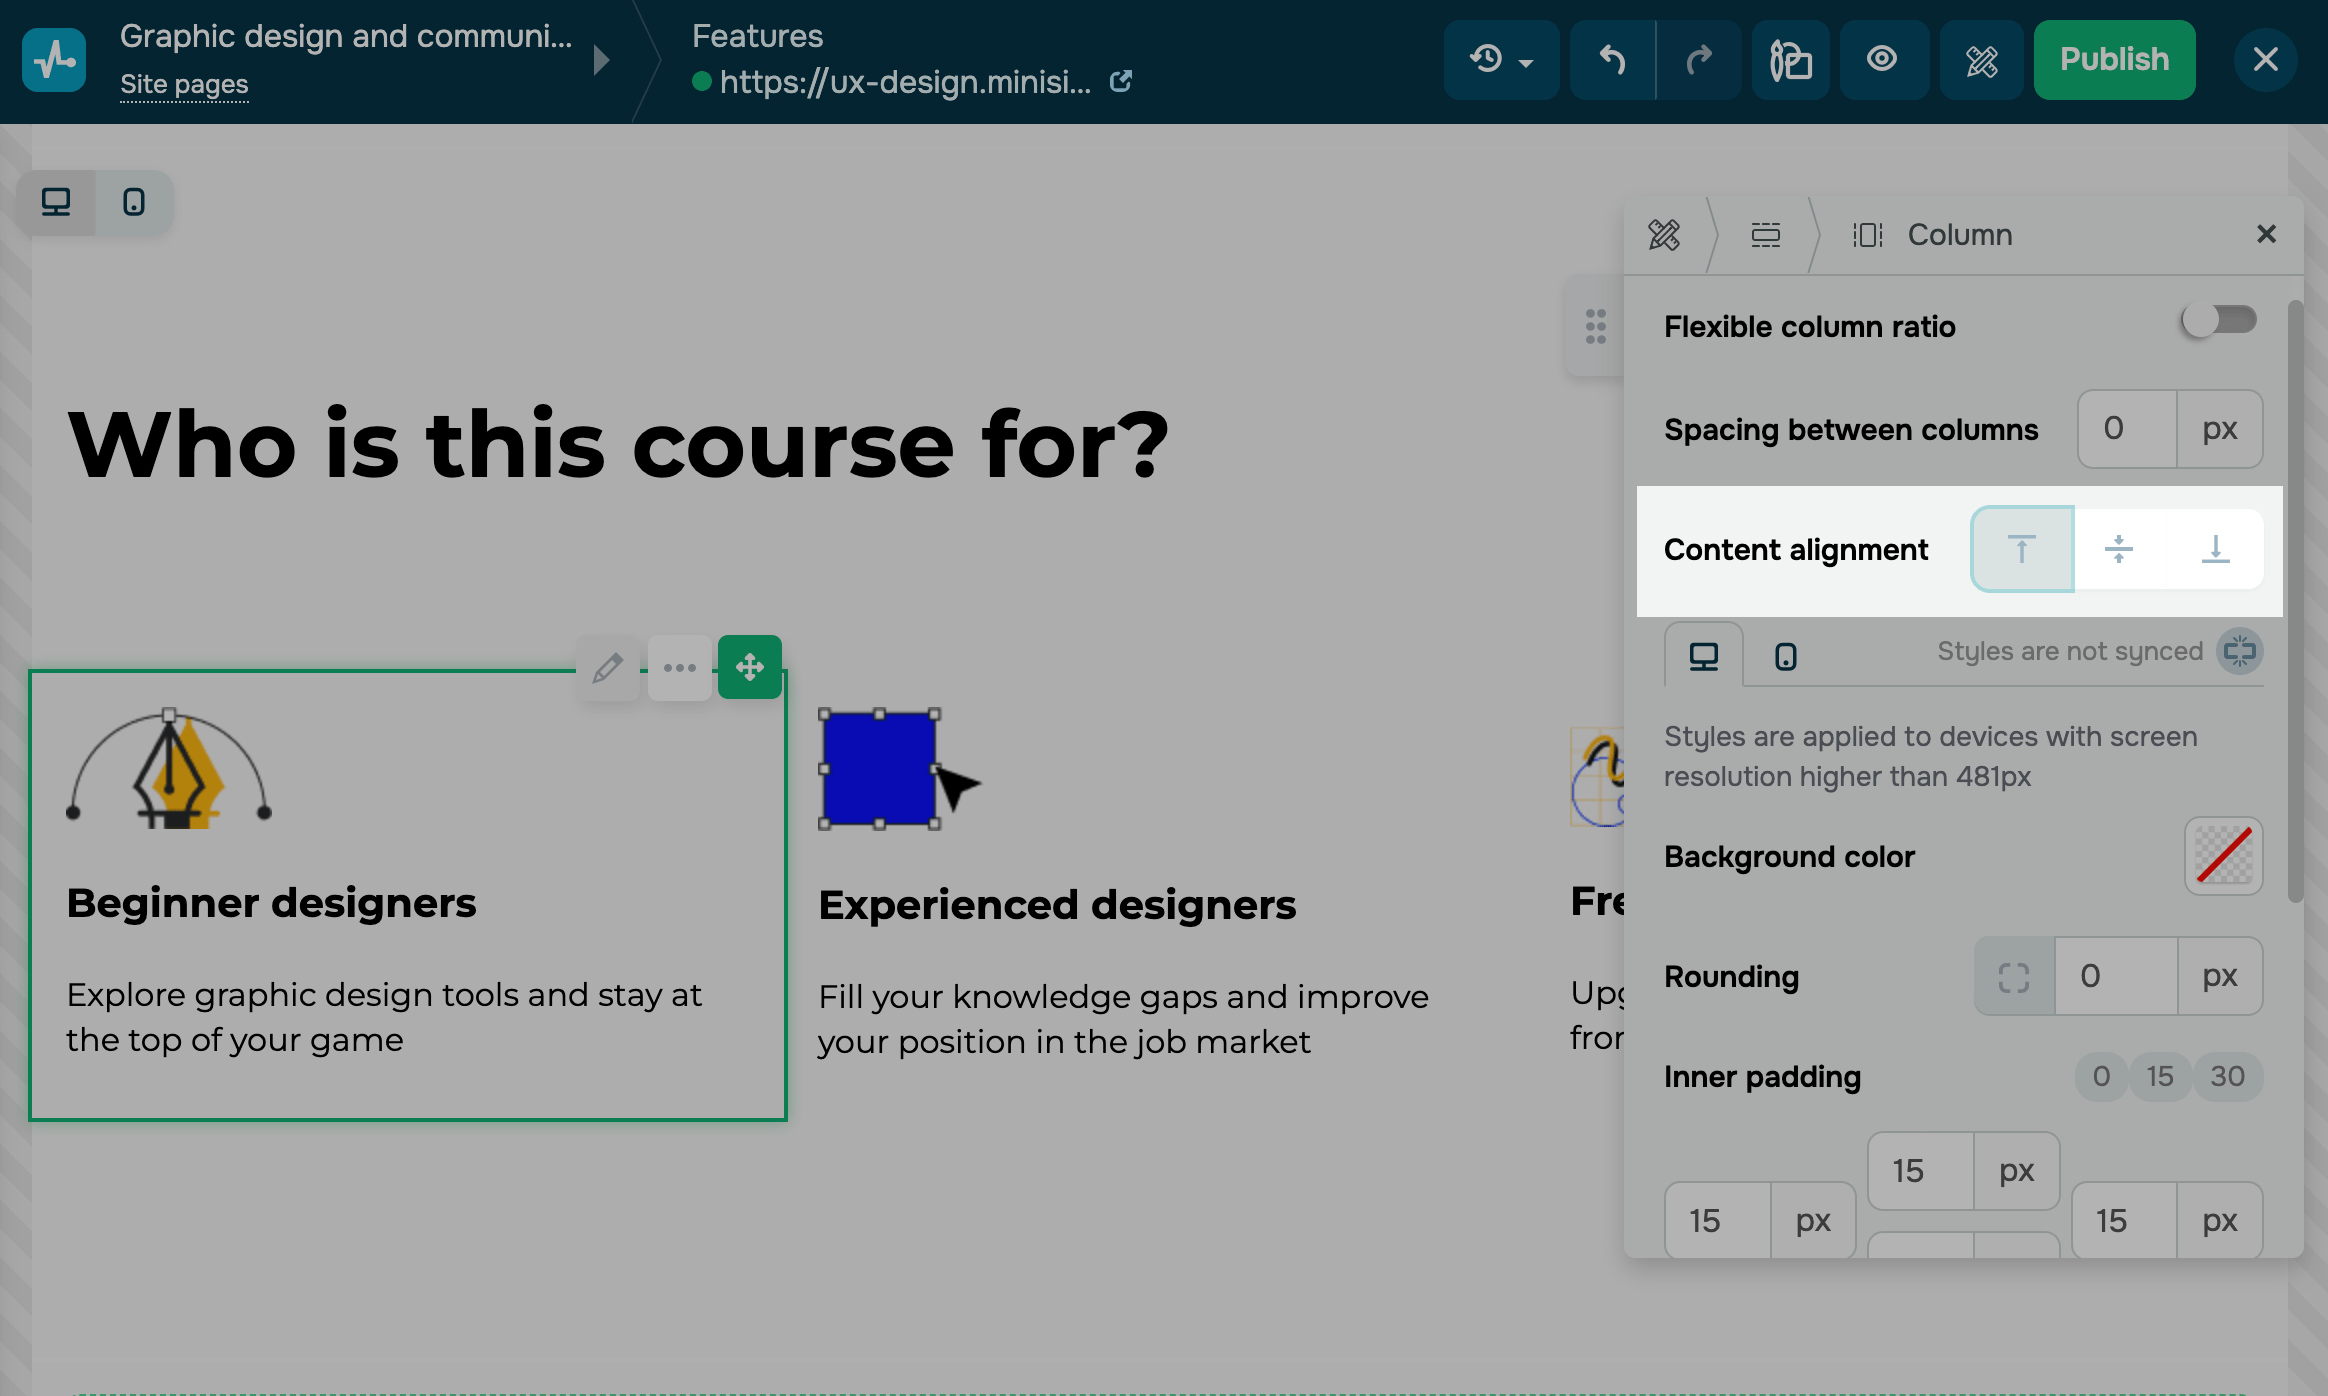Click the rounding corners icon
This screenshot has height=1396, width=2328.
pyautogui.click(x=2014, y=976)
